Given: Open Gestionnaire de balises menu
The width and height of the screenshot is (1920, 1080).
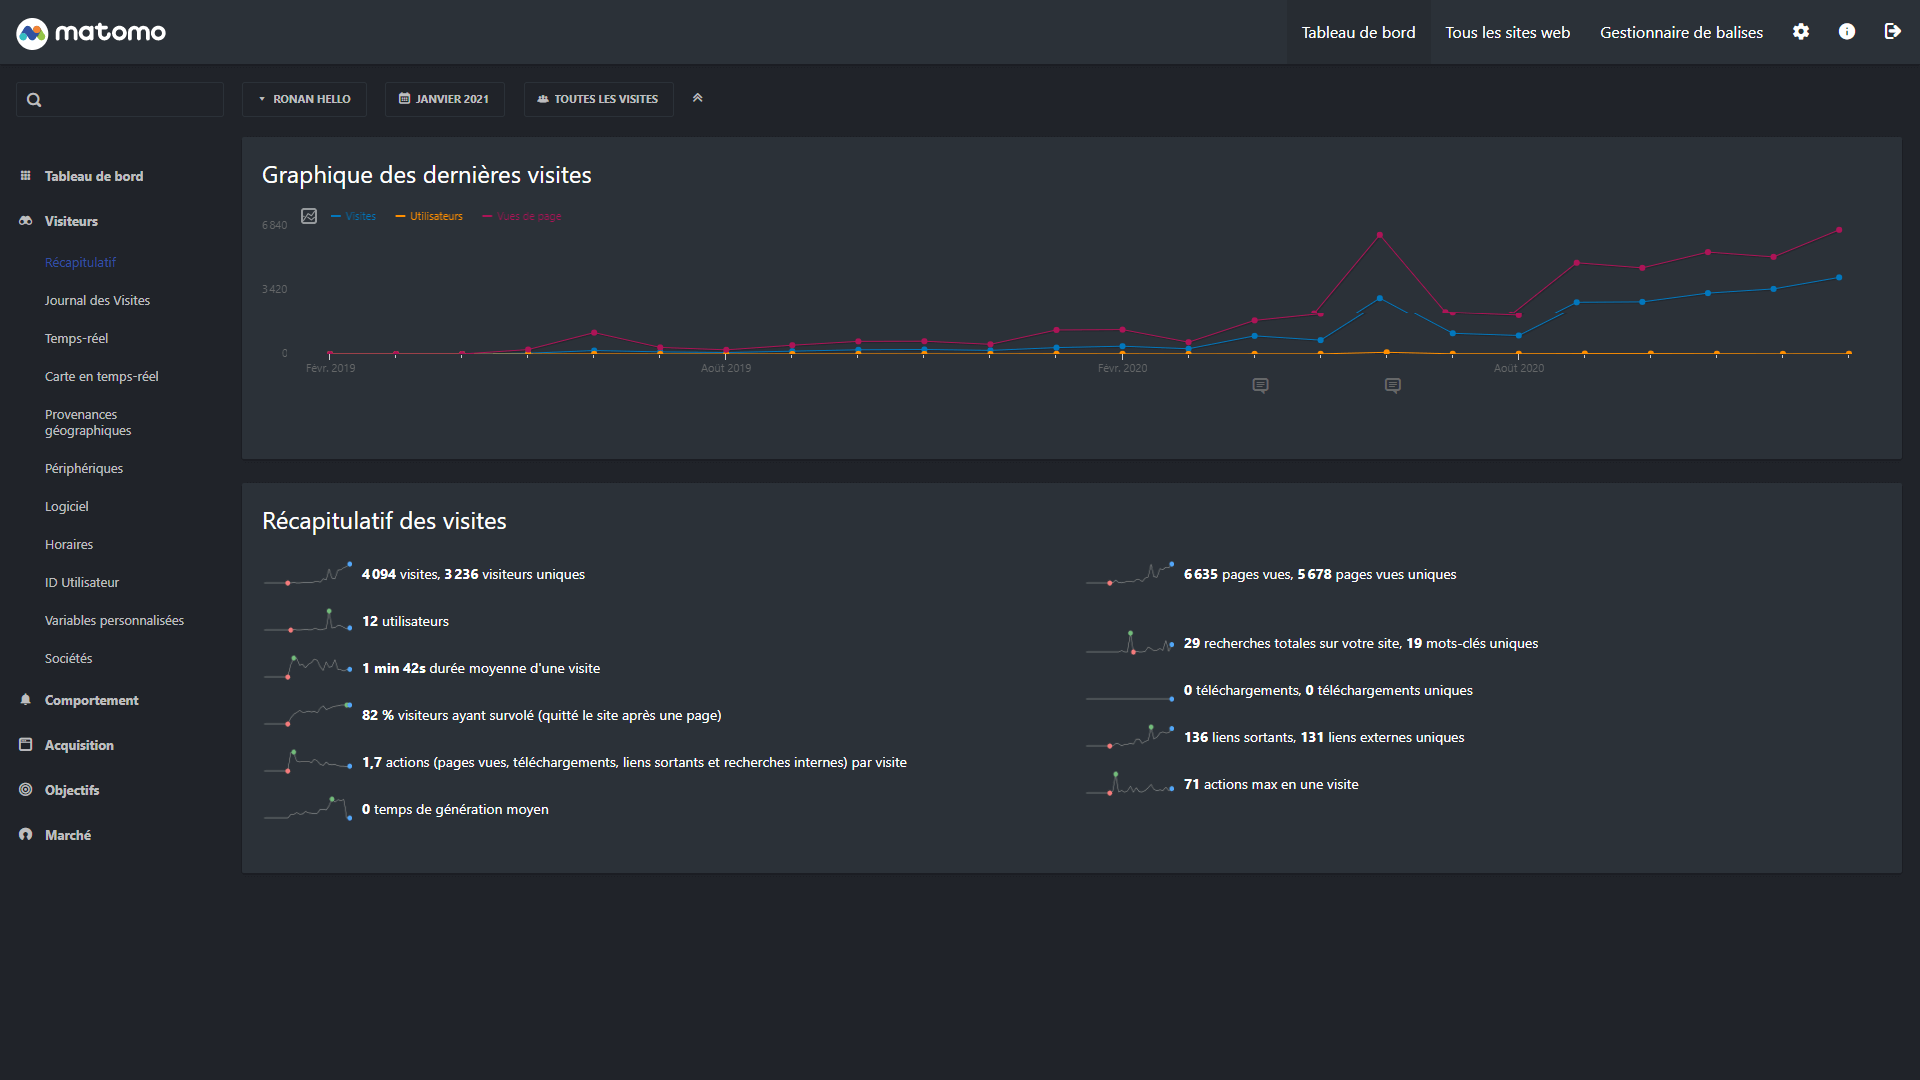Looking at the screenshot, I should [1681, 33].
